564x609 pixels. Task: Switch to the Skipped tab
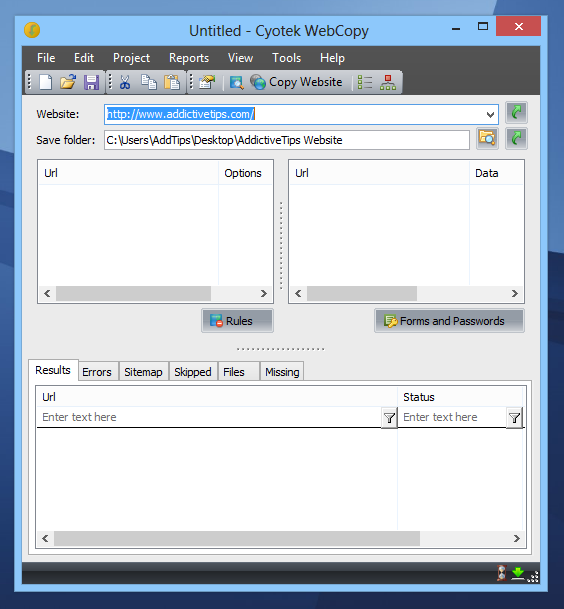point(193,372)
